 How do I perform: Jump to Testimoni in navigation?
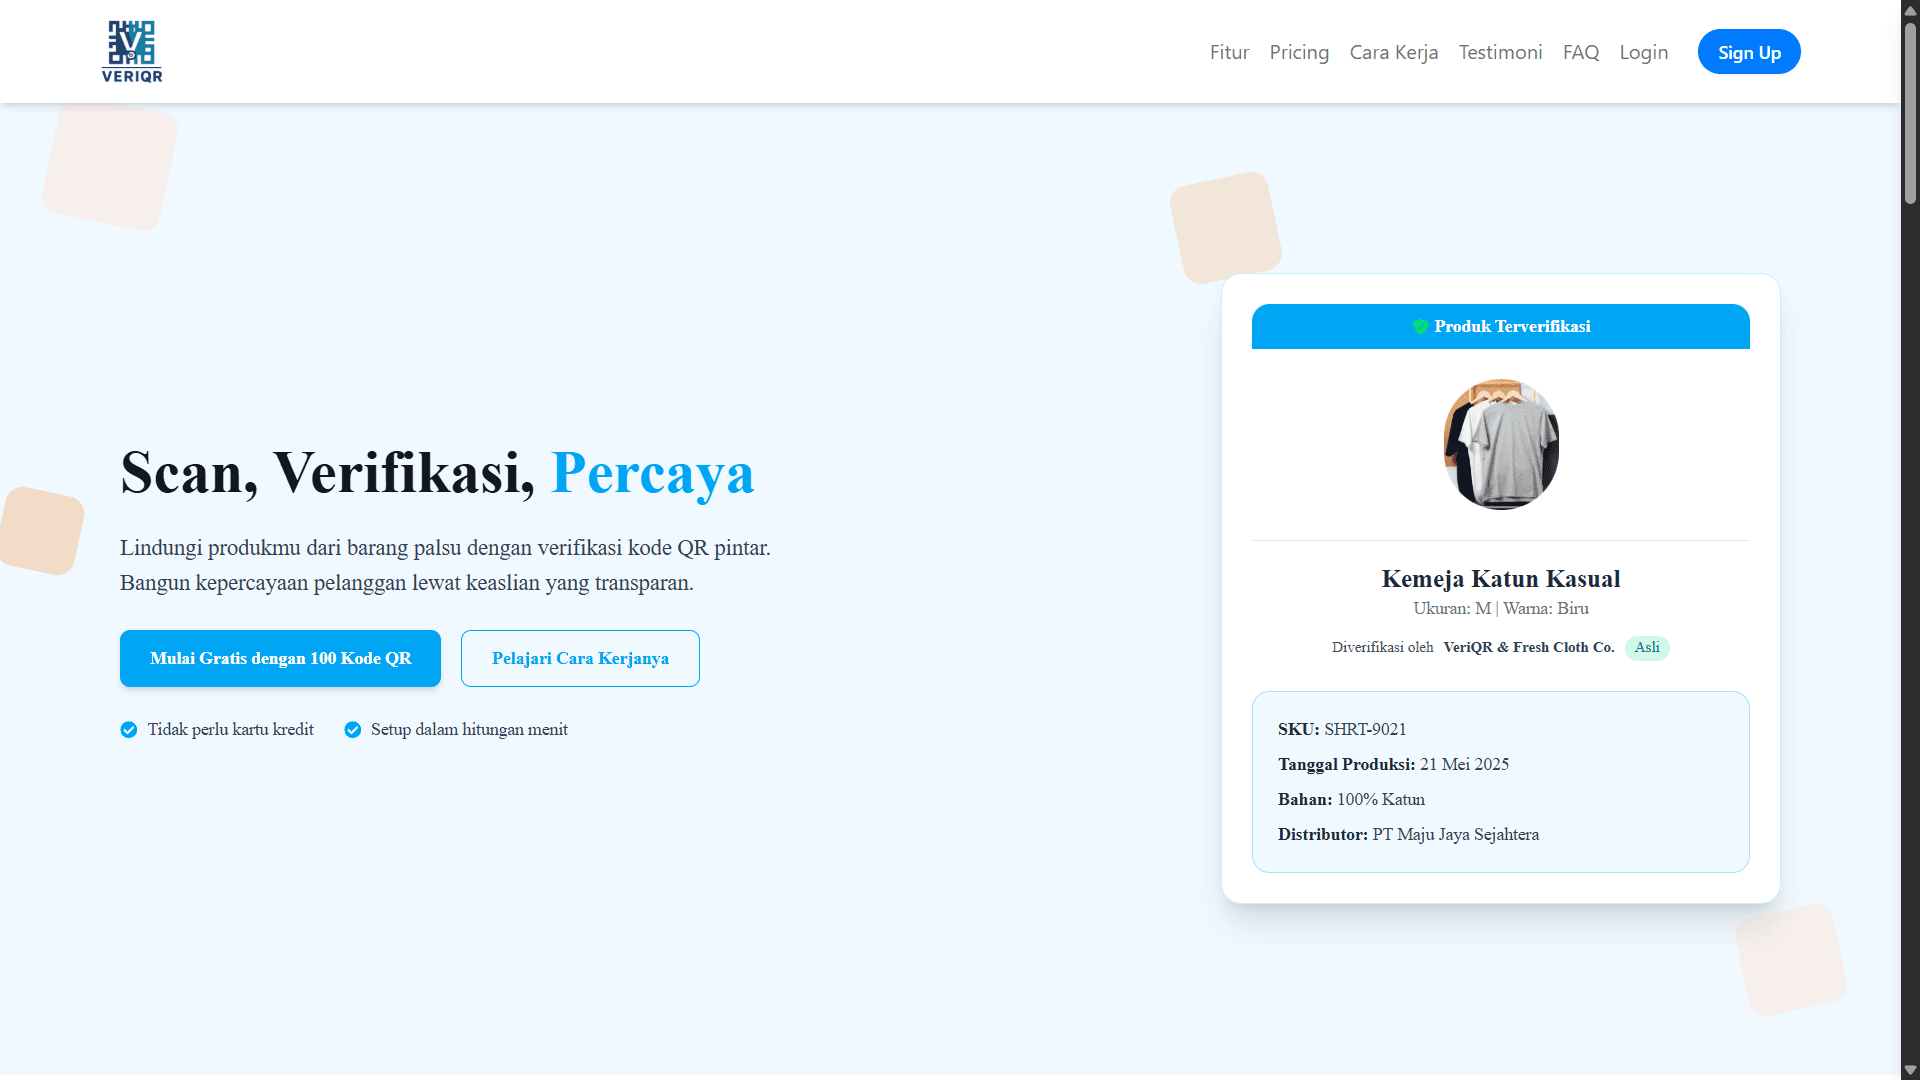[1500, 52]
